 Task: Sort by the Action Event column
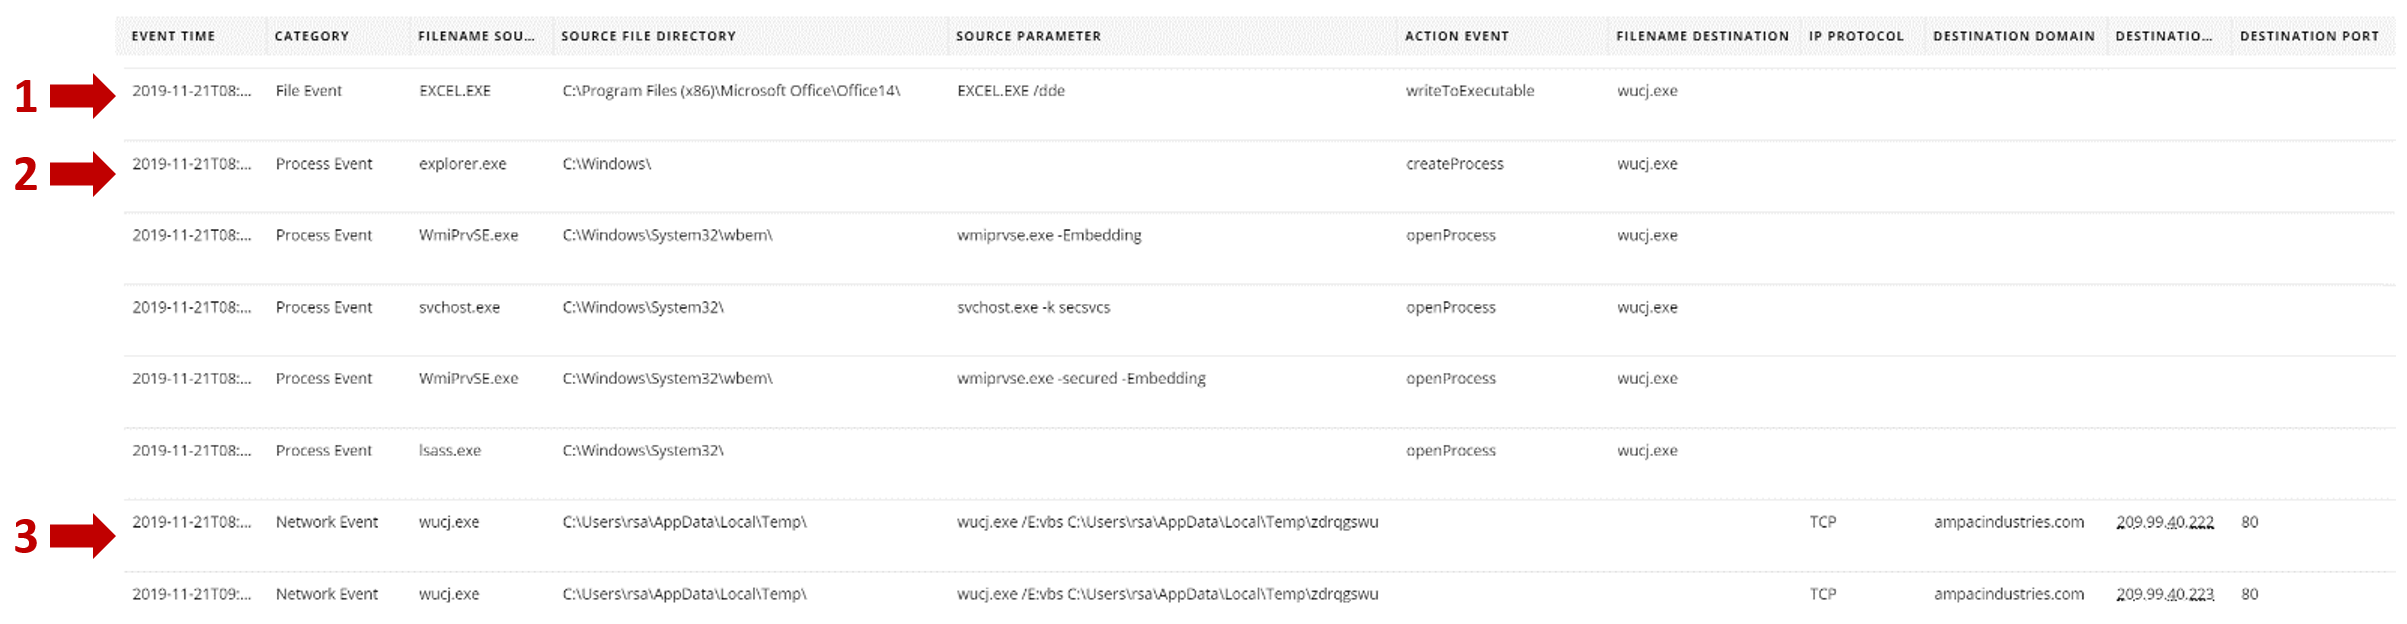1456,36
